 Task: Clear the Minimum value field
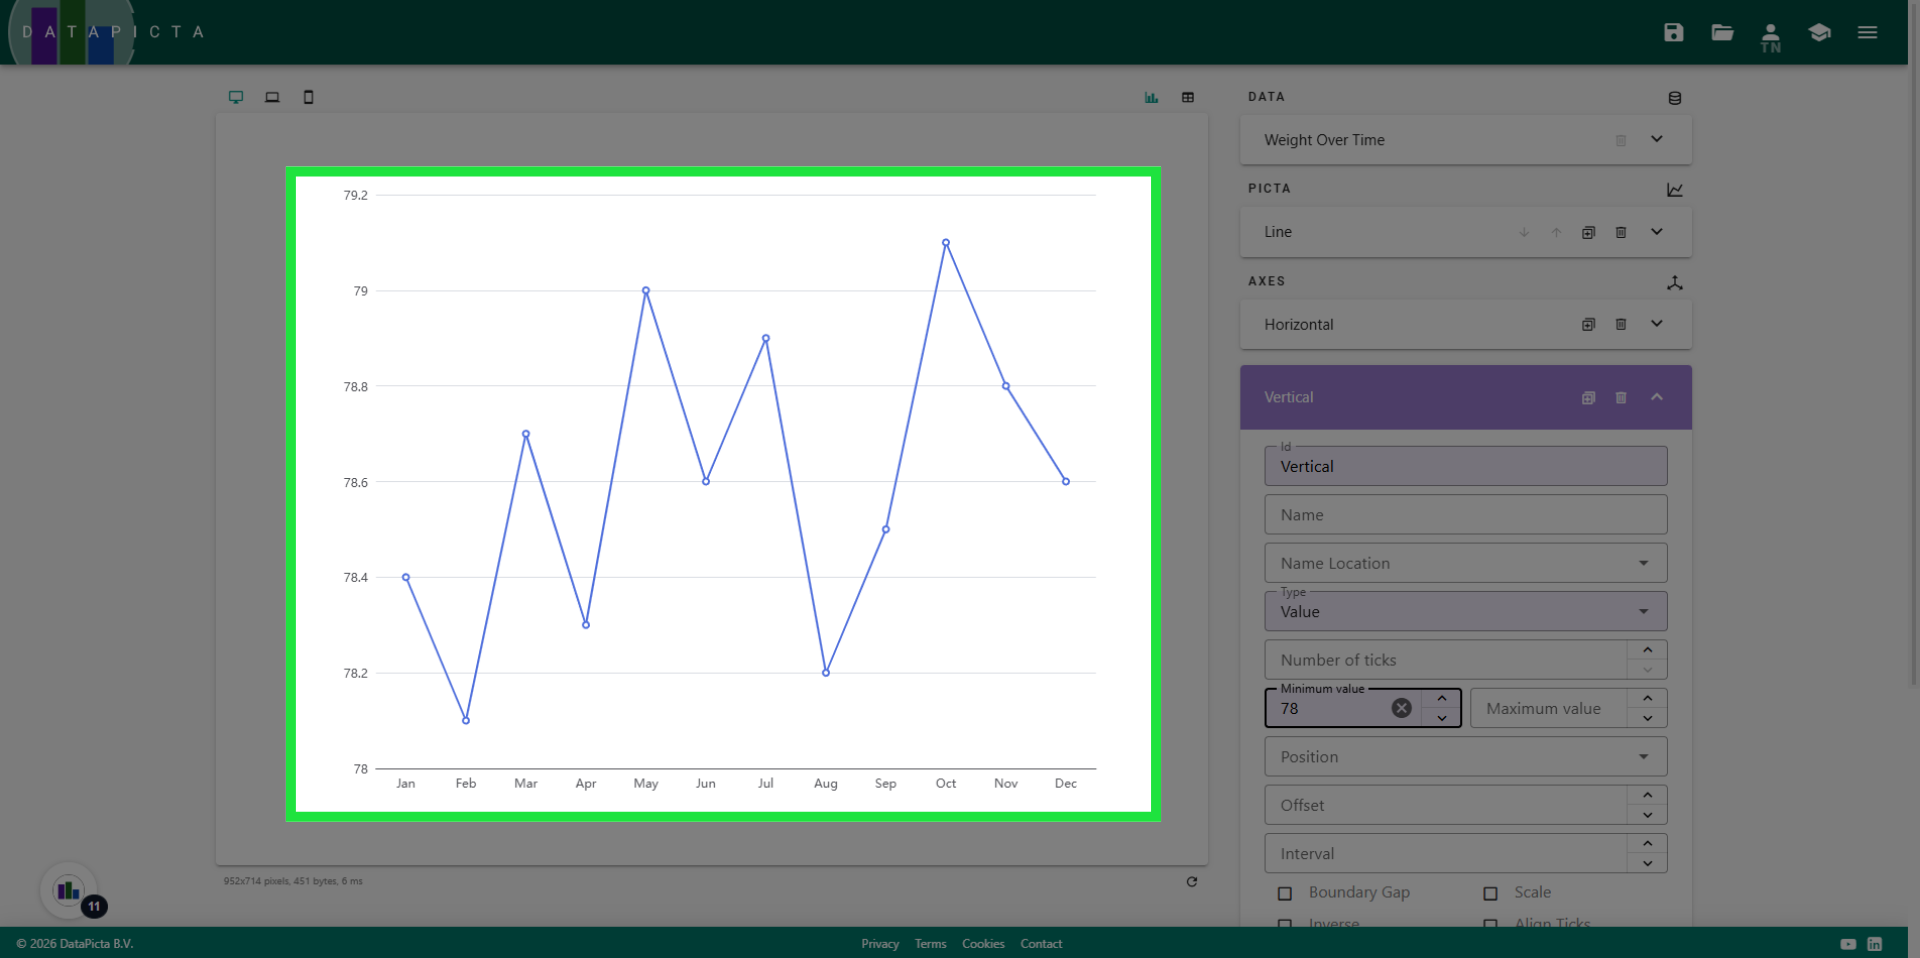click(1401, 708)
